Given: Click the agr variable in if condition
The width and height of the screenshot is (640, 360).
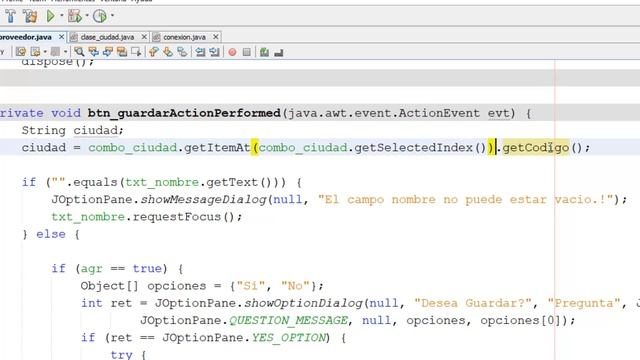Looking at the screenshot, I should pyautogui.click(x=91, y=269).
